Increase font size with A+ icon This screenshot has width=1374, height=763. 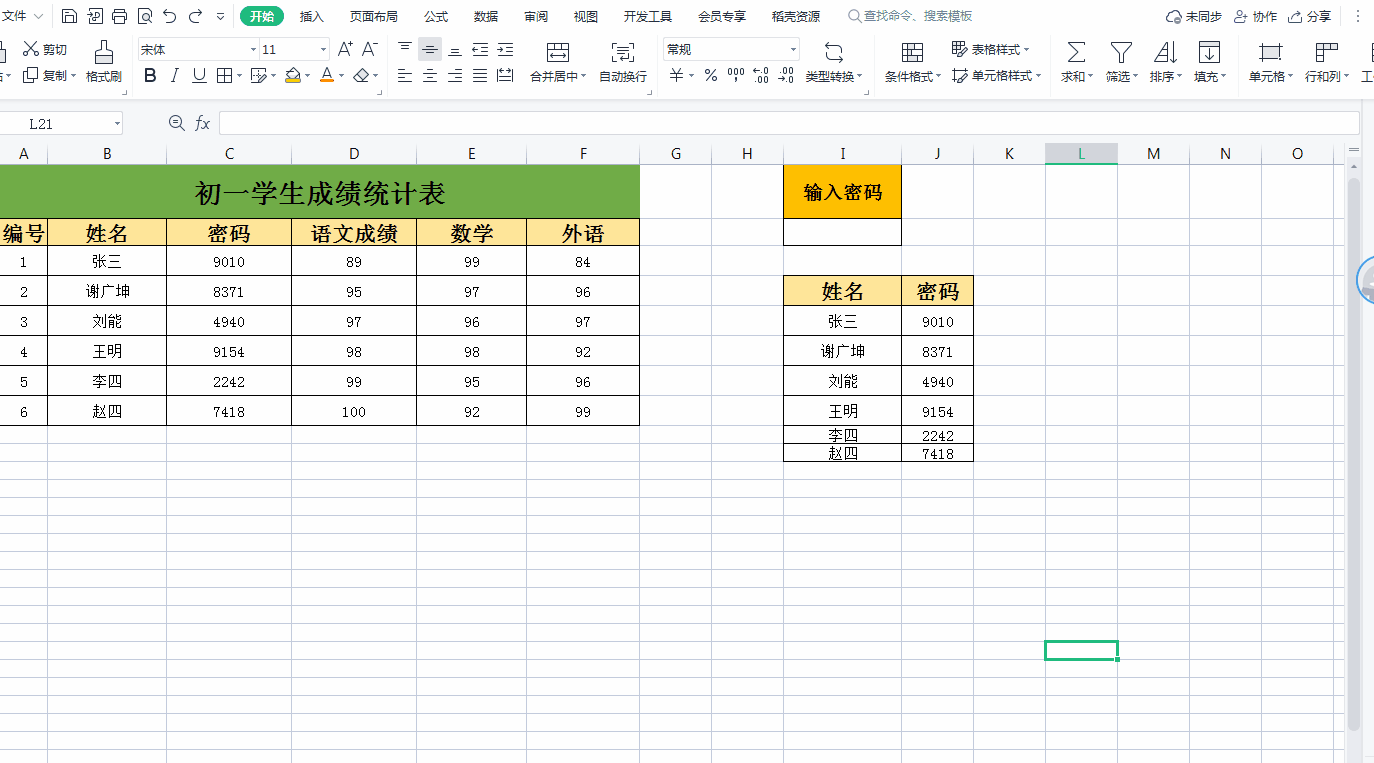click(345, 49)
